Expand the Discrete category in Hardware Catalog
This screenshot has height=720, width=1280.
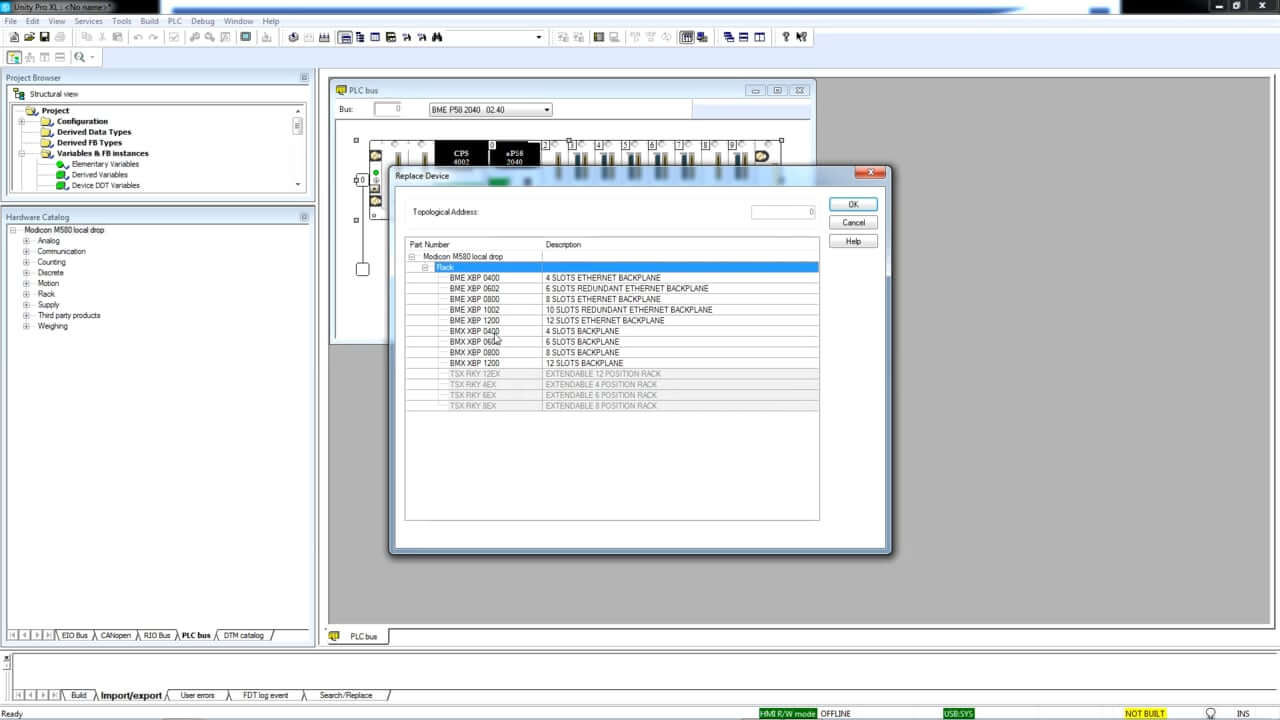tap(26, 273)
